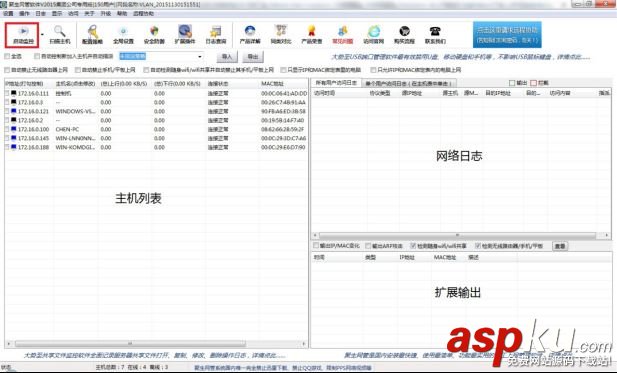Screen dimensions: 617x373
Task: Open the USB port management promo link
Action: (461, 57)
